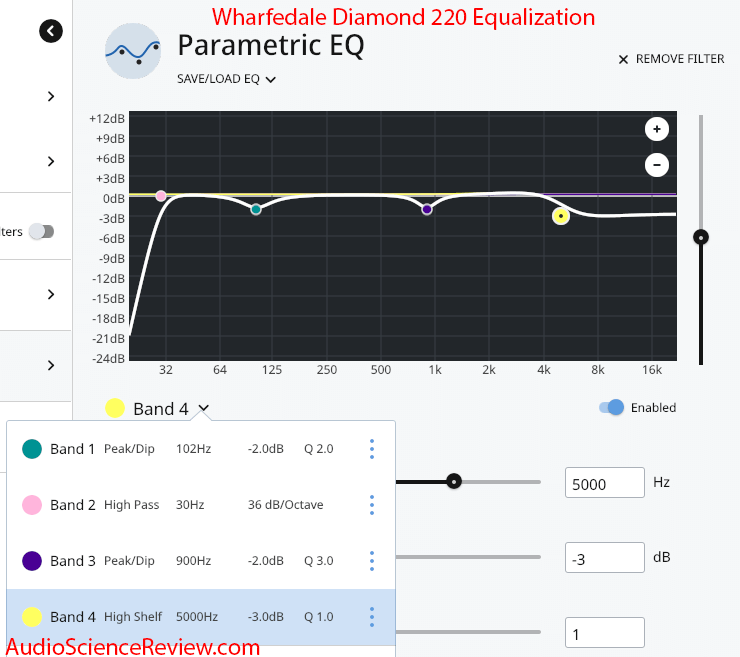Click the 0dB axis label

(114, 199)
